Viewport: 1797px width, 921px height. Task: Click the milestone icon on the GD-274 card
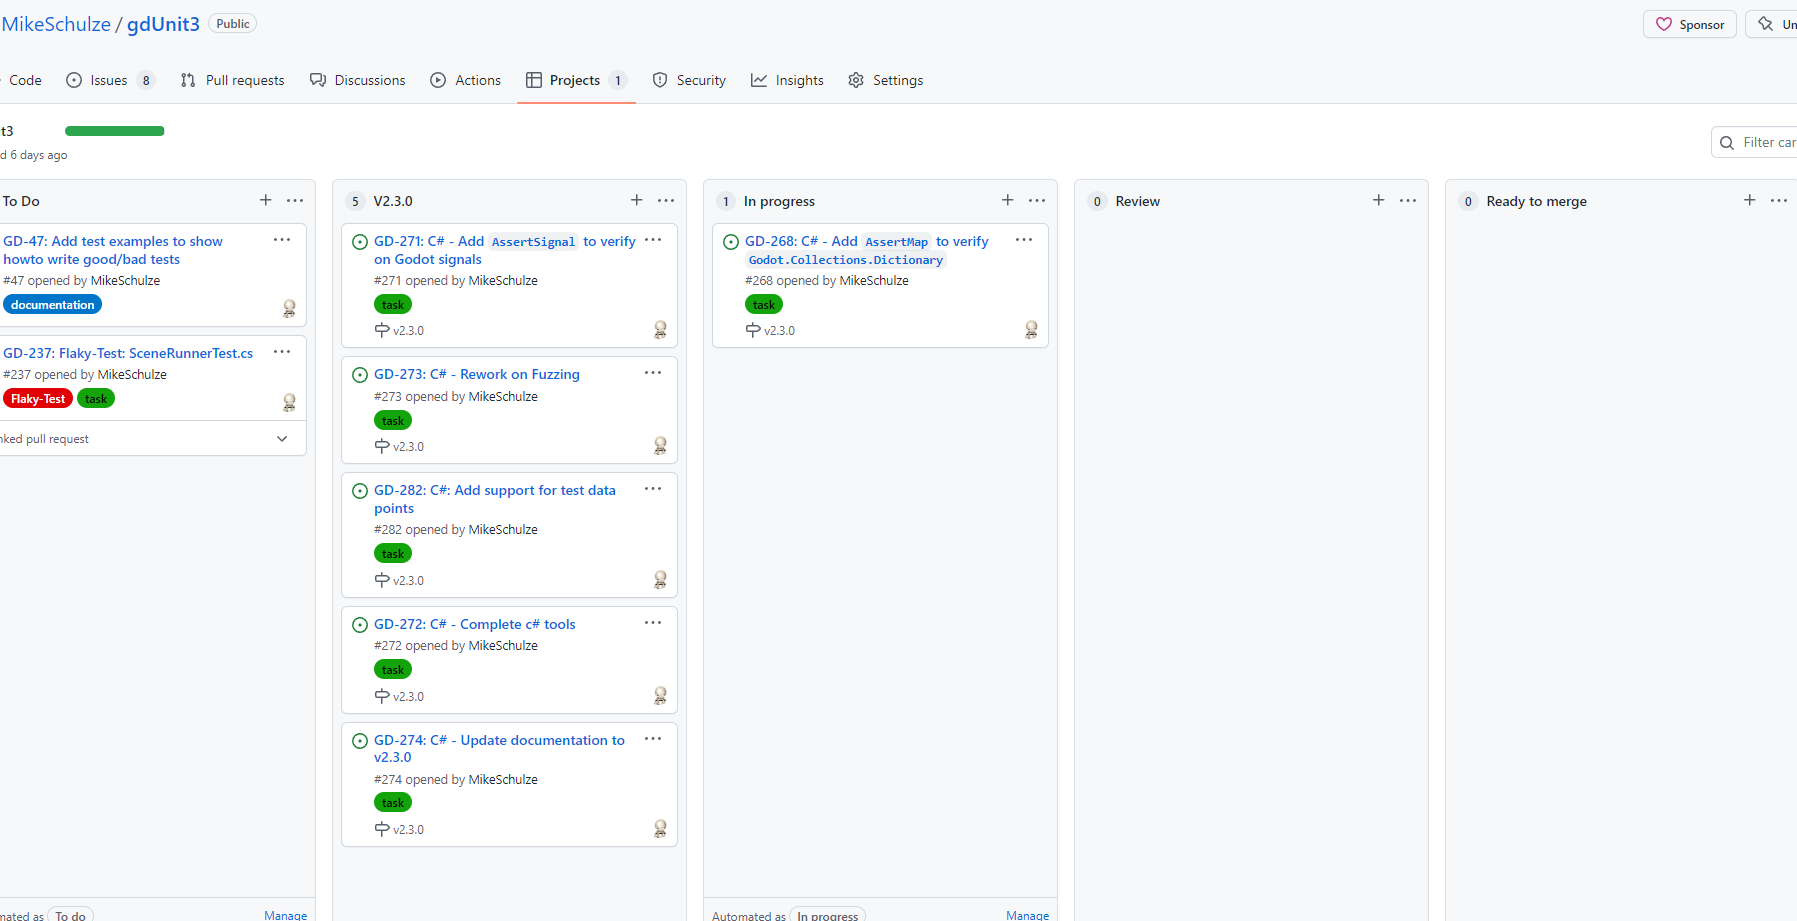click(381, 829)
